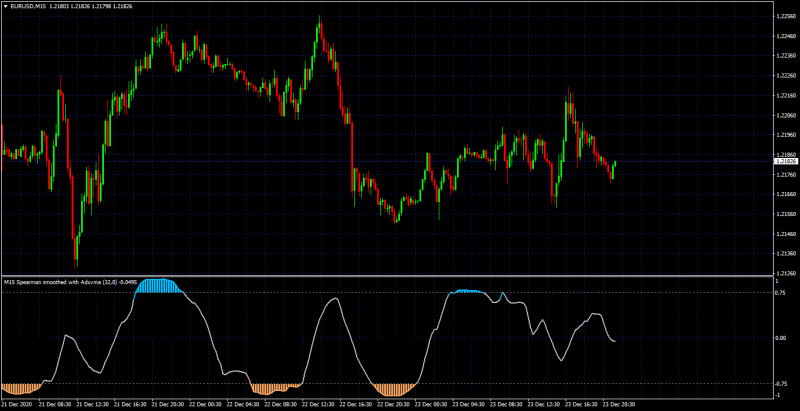Click the 1.21360 price scale label
Viewport: 800px width, 411px height.
click(784, 253)
